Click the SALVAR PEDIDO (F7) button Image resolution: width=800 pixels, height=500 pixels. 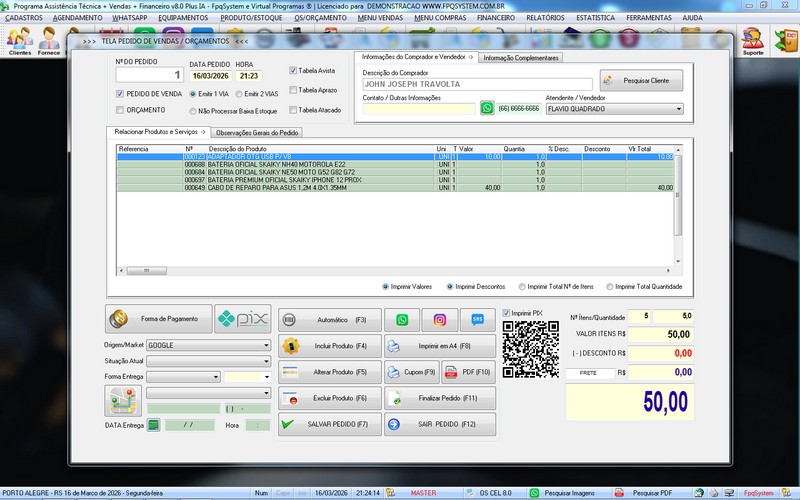323,425
